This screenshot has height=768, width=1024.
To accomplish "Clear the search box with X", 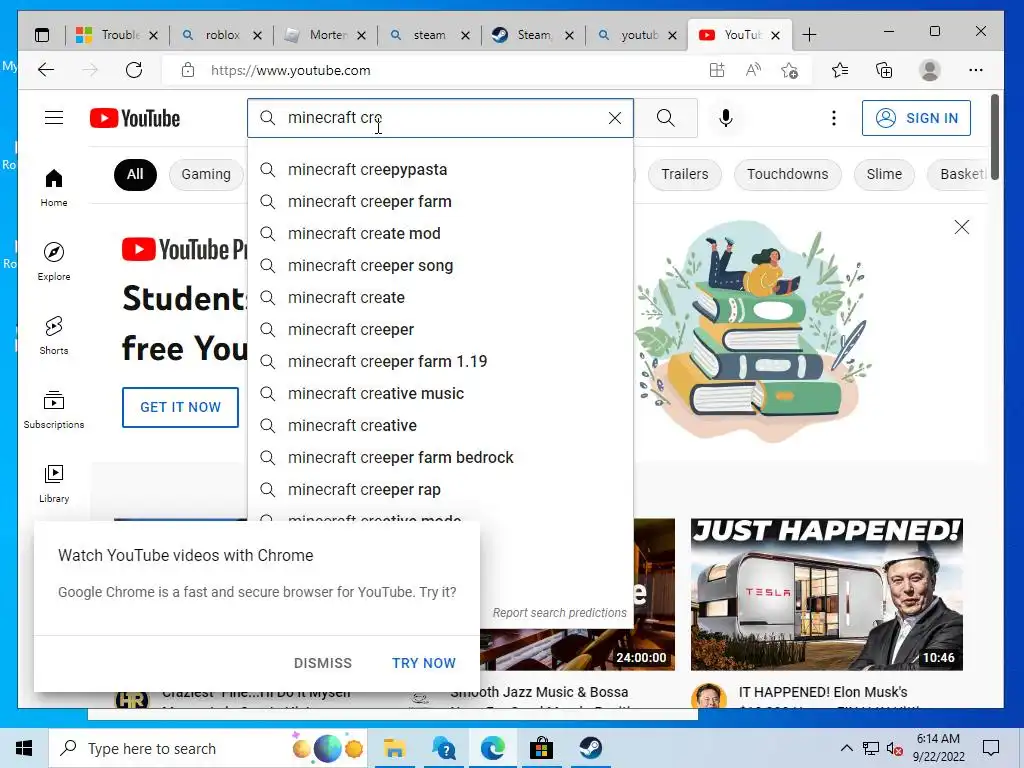I will 615,118.
